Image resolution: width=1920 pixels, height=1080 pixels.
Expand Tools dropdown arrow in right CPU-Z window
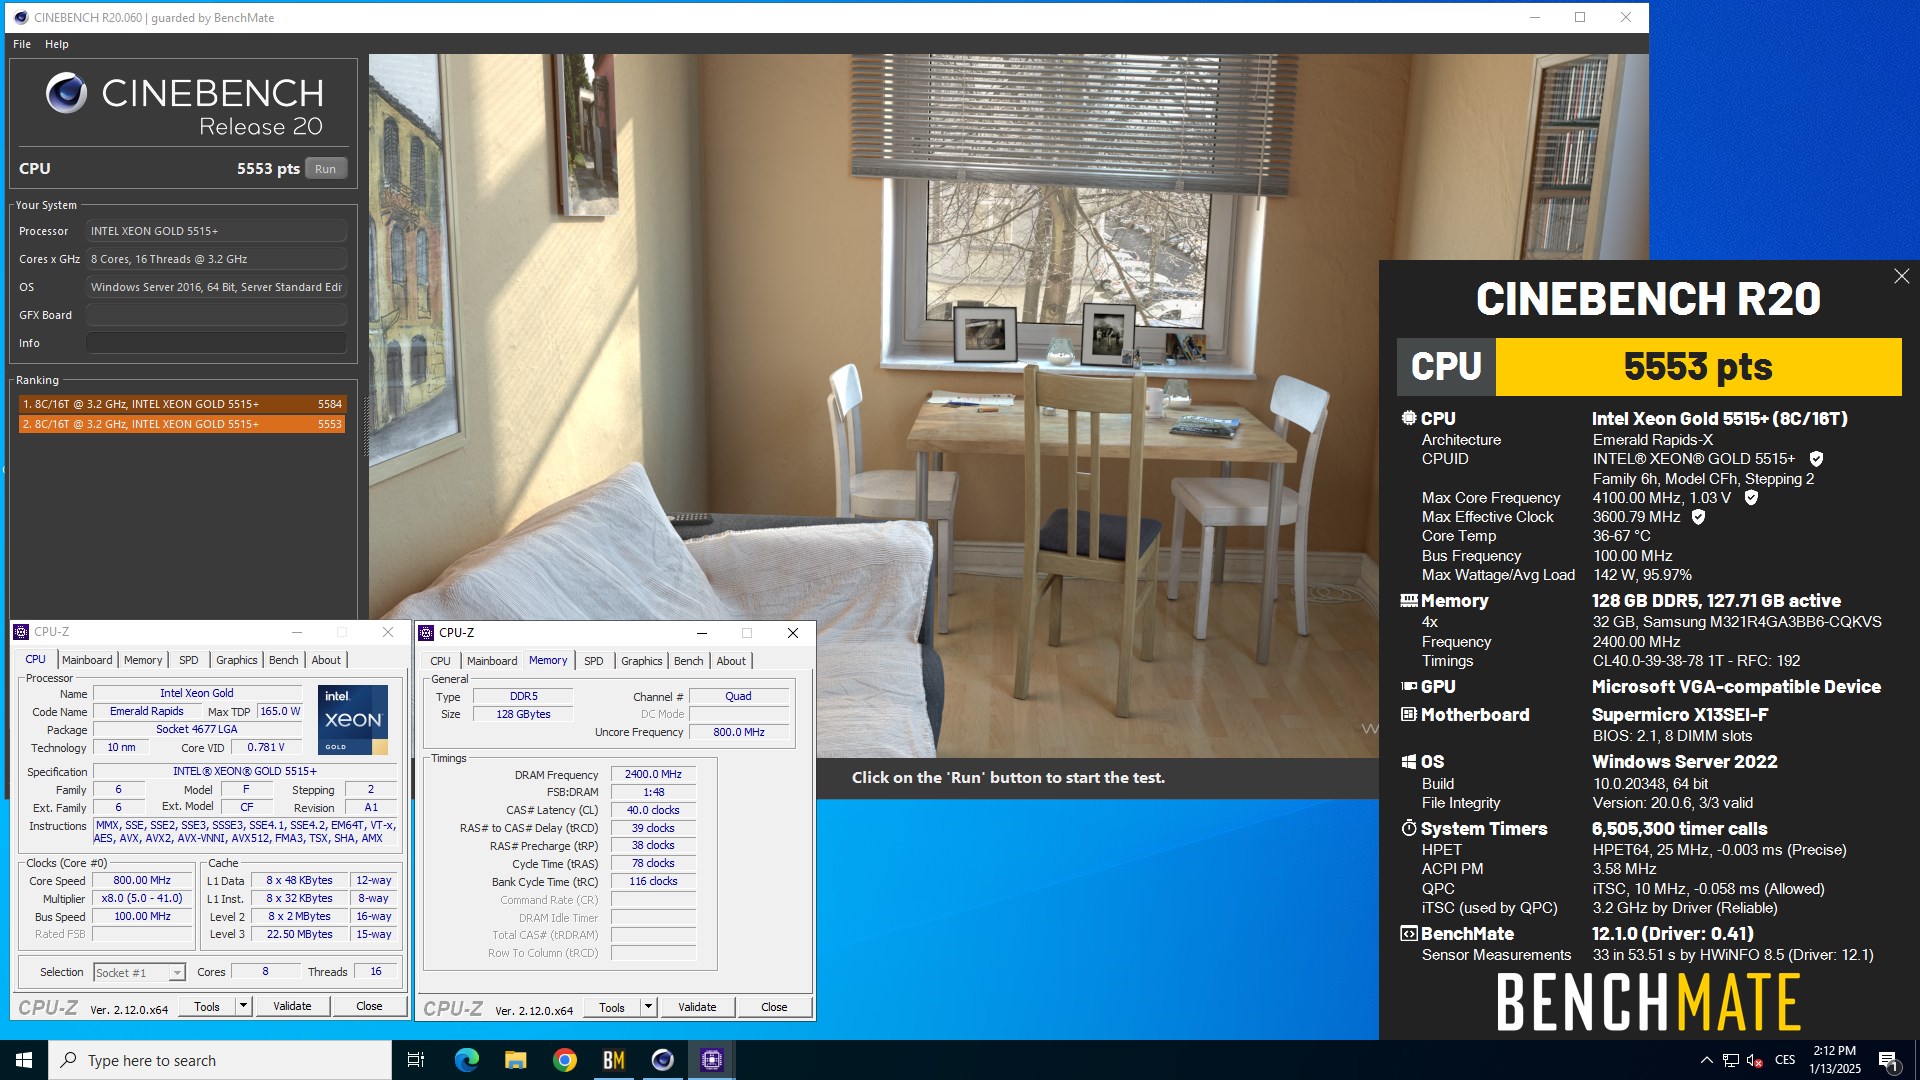648,1007
